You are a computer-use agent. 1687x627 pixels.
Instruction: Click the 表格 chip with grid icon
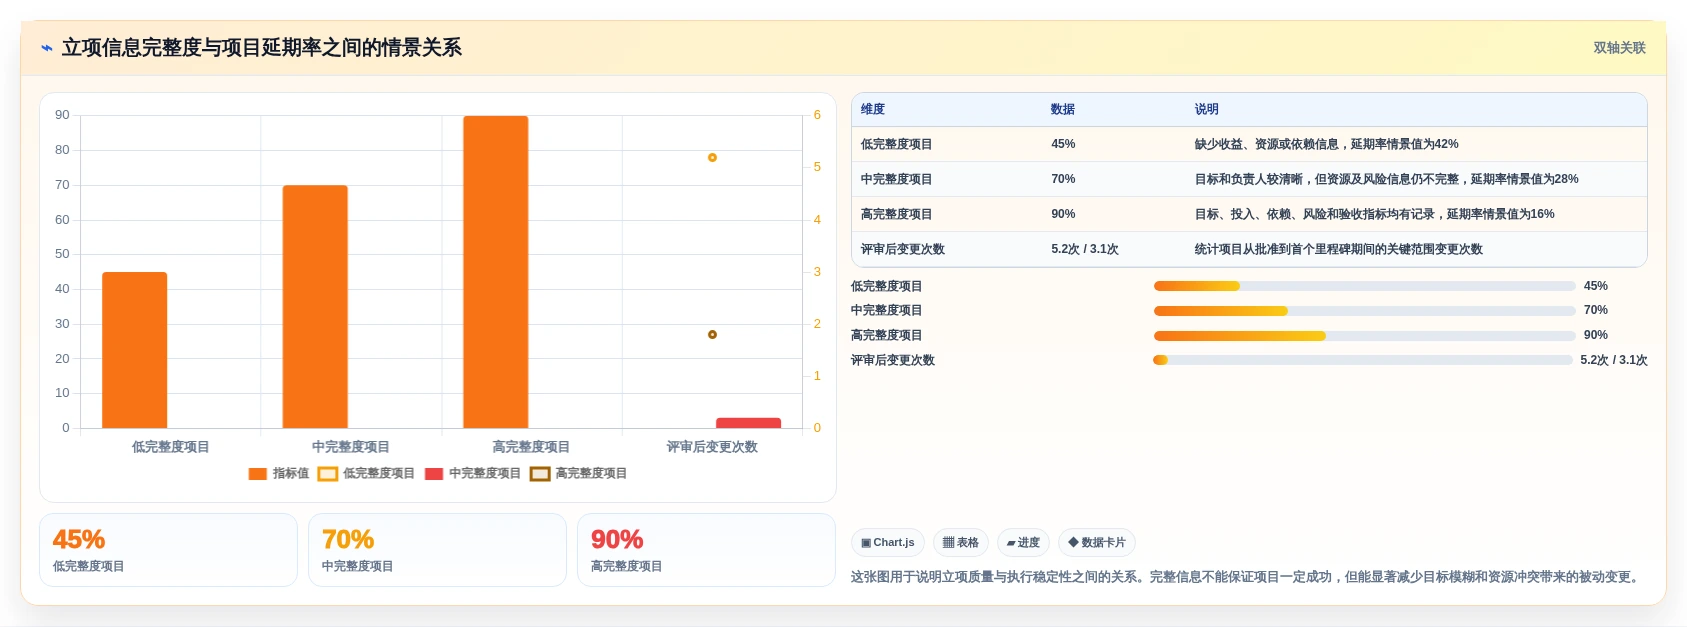click(x=961, y=543)
